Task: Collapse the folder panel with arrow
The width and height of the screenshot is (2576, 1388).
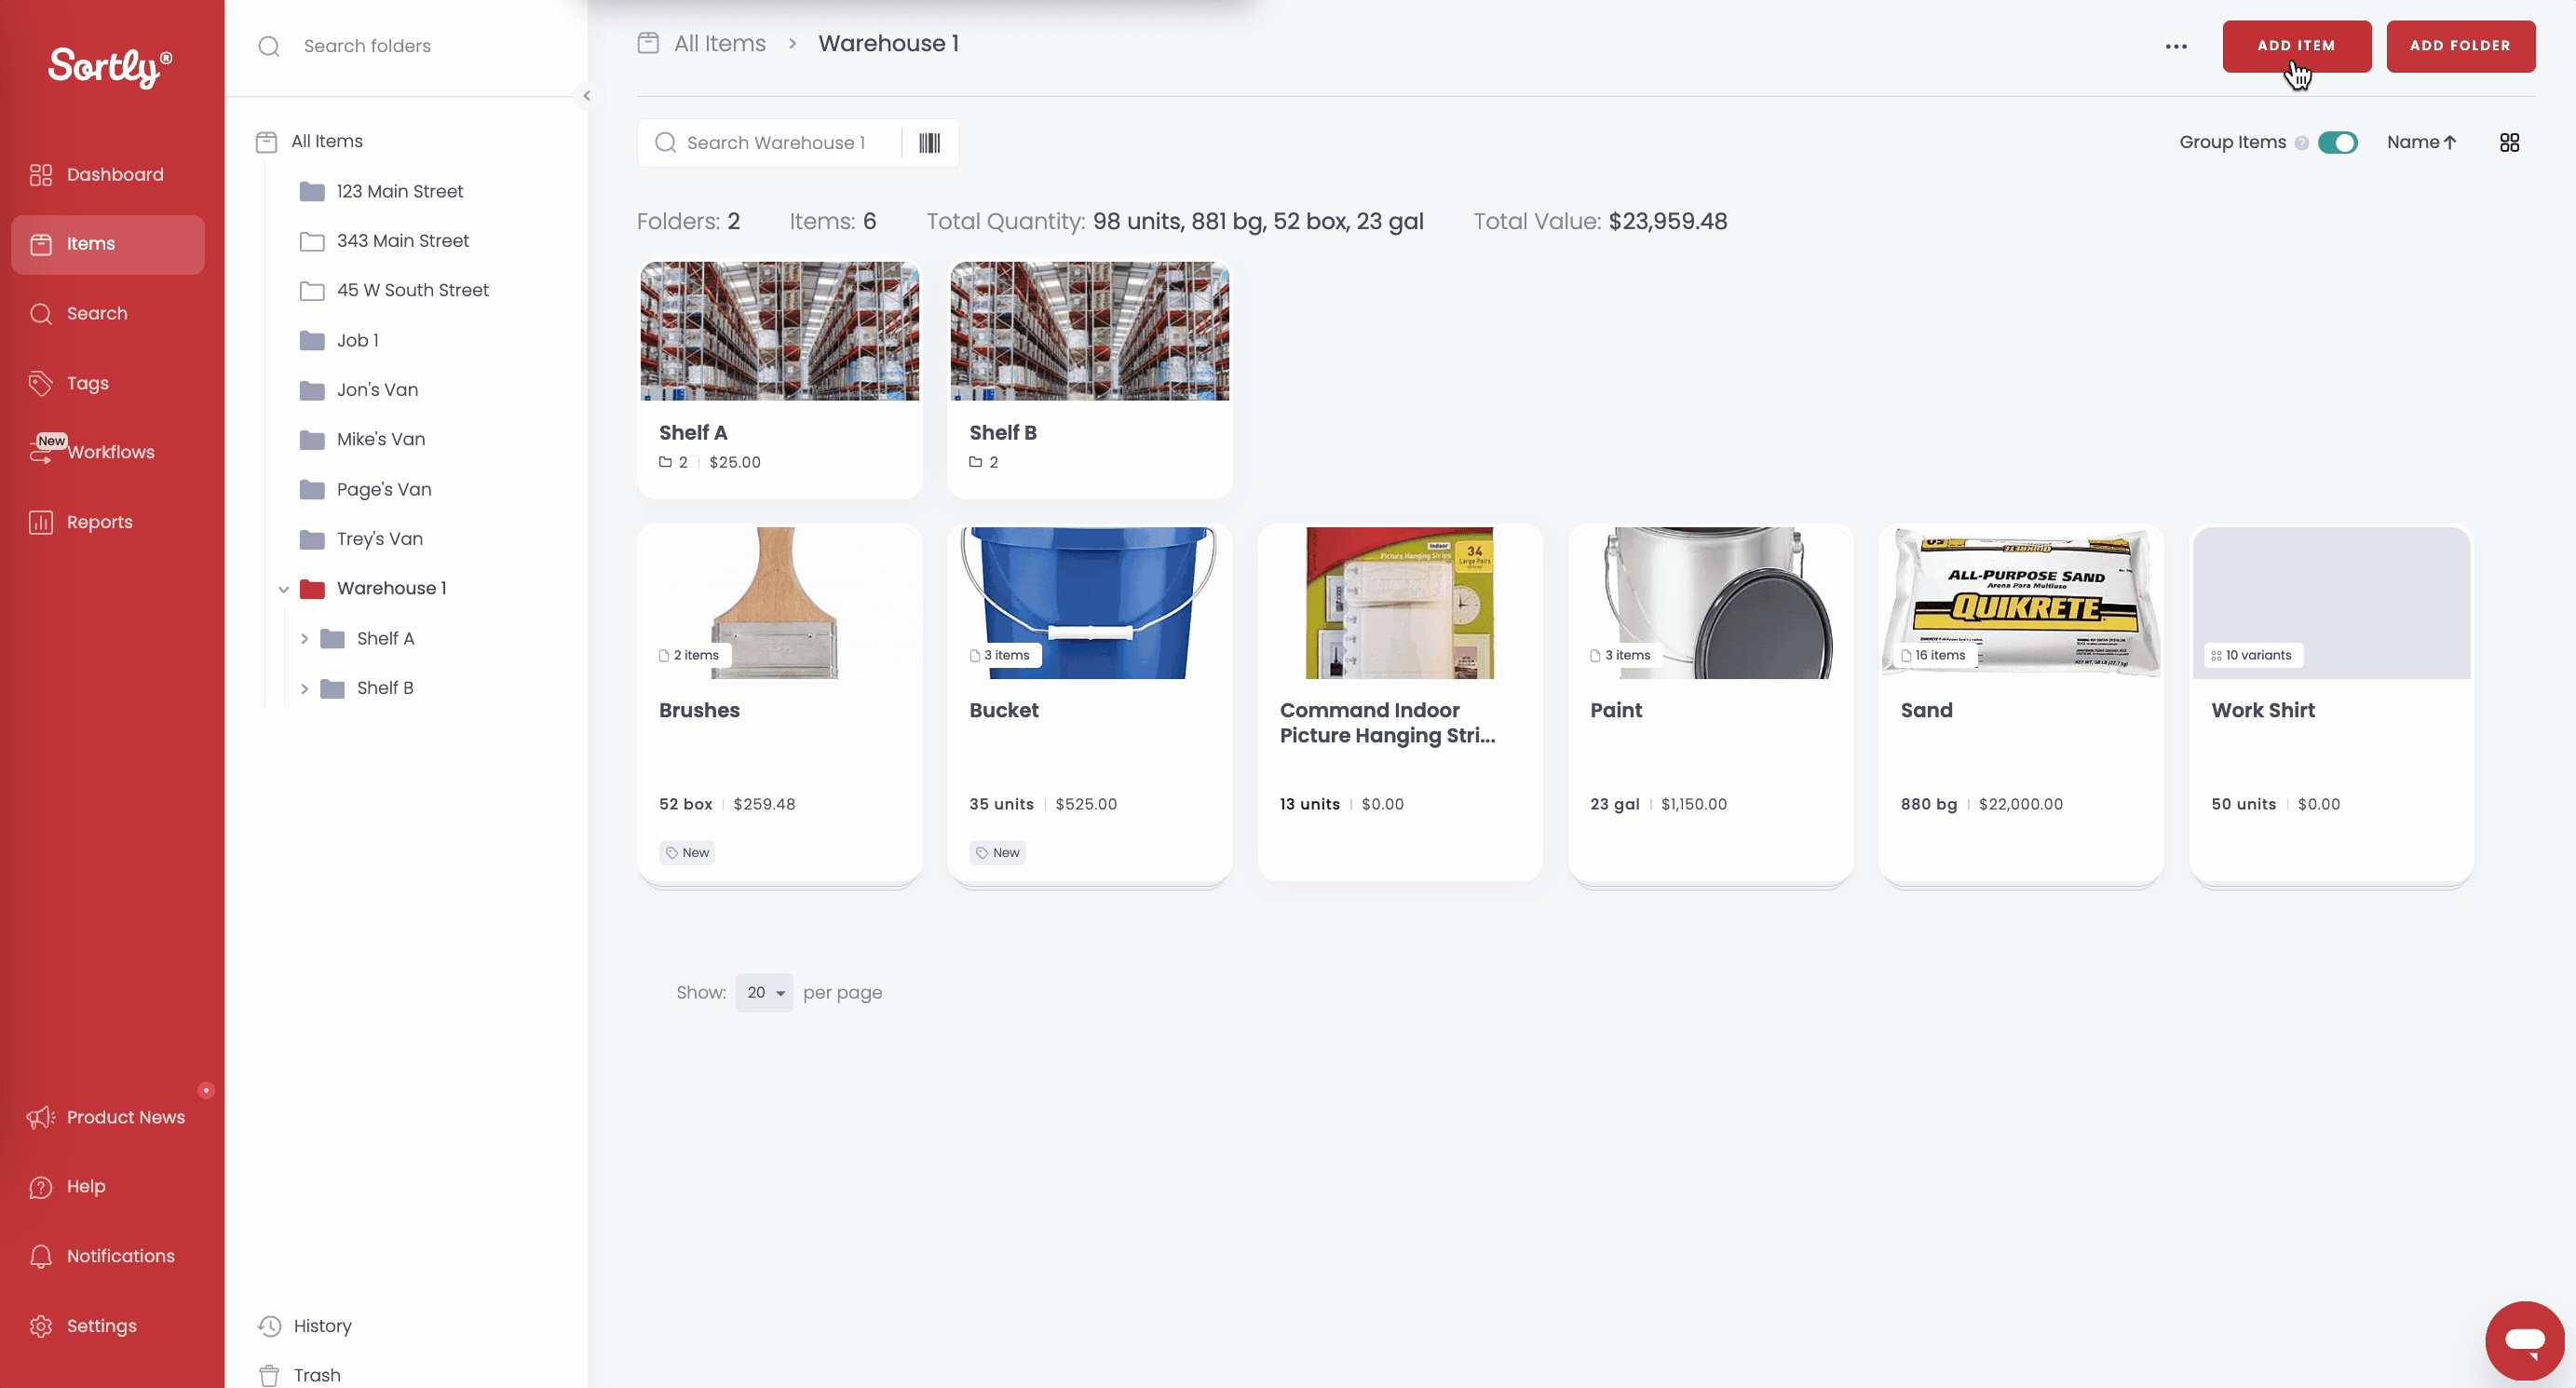Action: (x=587, y=96)
